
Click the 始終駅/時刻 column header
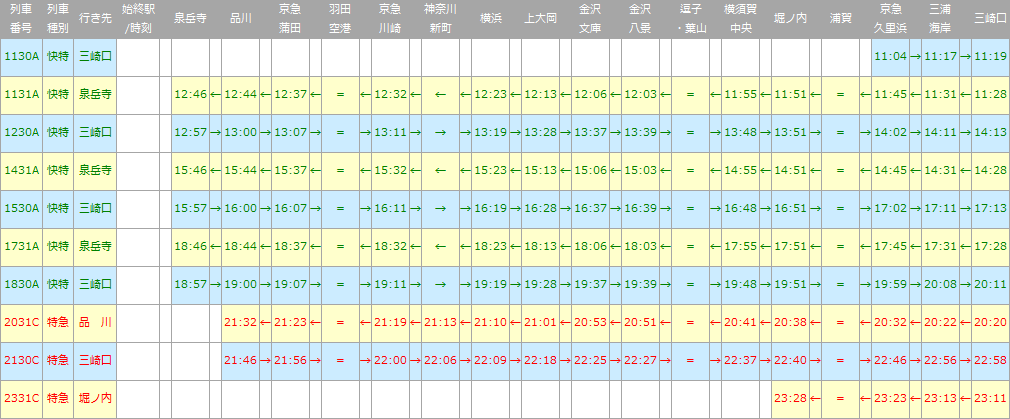[x=138, y=19]
